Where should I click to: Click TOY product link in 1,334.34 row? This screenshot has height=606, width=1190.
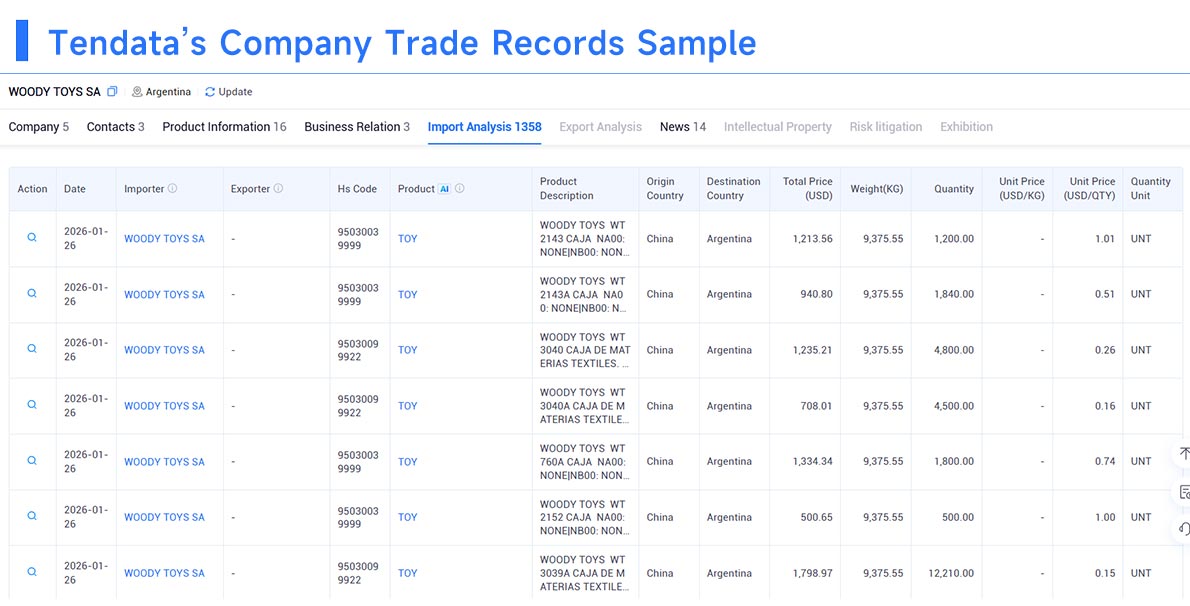[x=408, y=461]
